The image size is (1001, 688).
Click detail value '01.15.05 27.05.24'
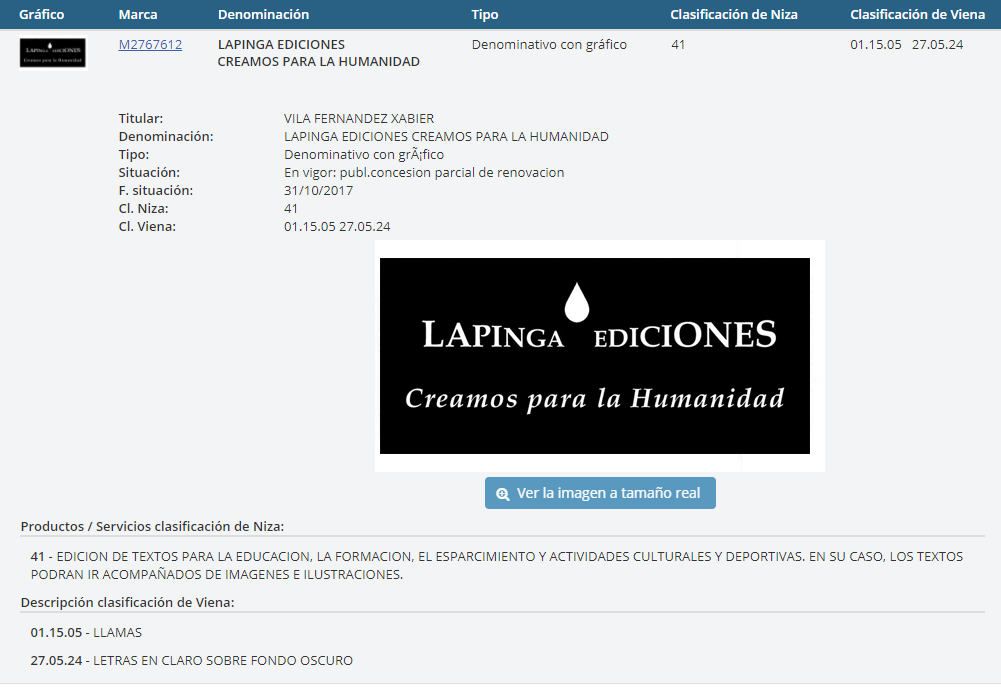click(337, 226)
